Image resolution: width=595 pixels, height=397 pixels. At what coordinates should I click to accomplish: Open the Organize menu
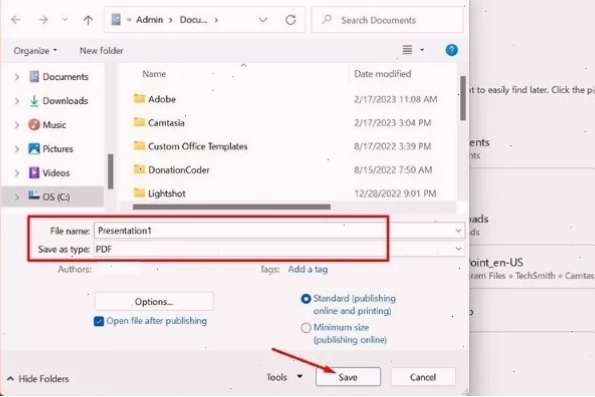(x=35, y=50)
